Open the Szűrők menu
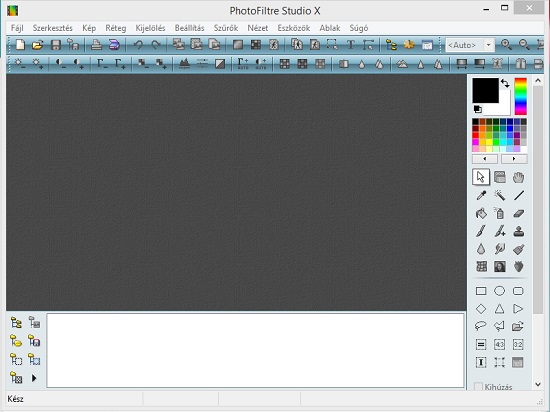Screen dimensions: 550x412 coord(226,28)
